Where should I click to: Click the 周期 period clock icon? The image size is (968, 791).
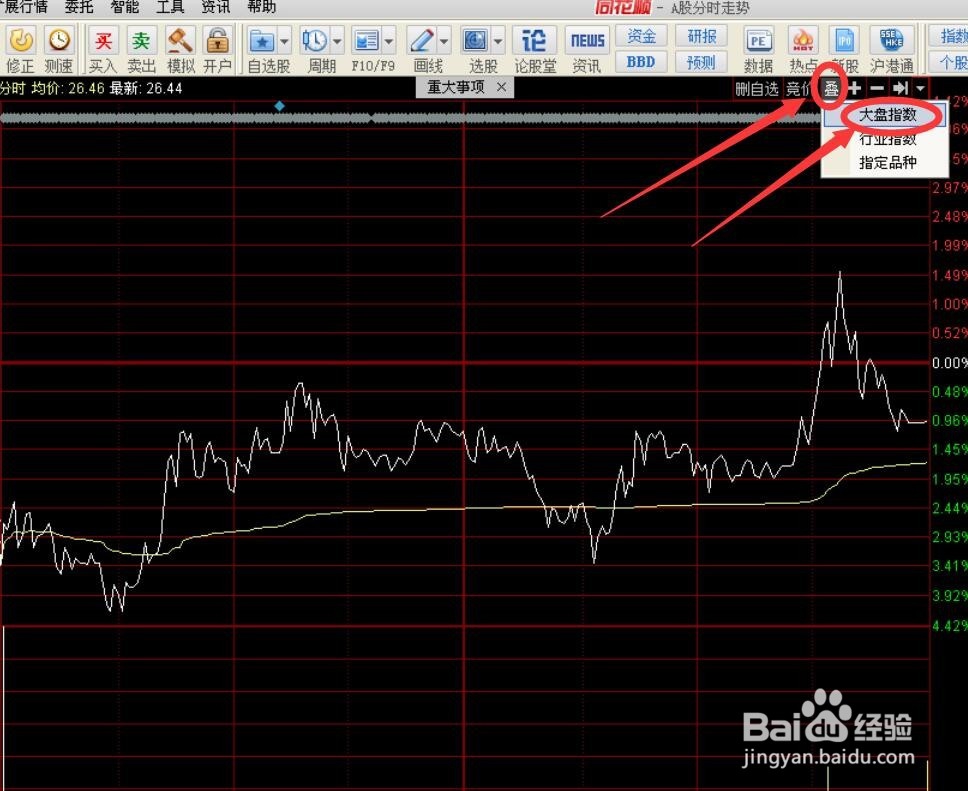point(314,41)
